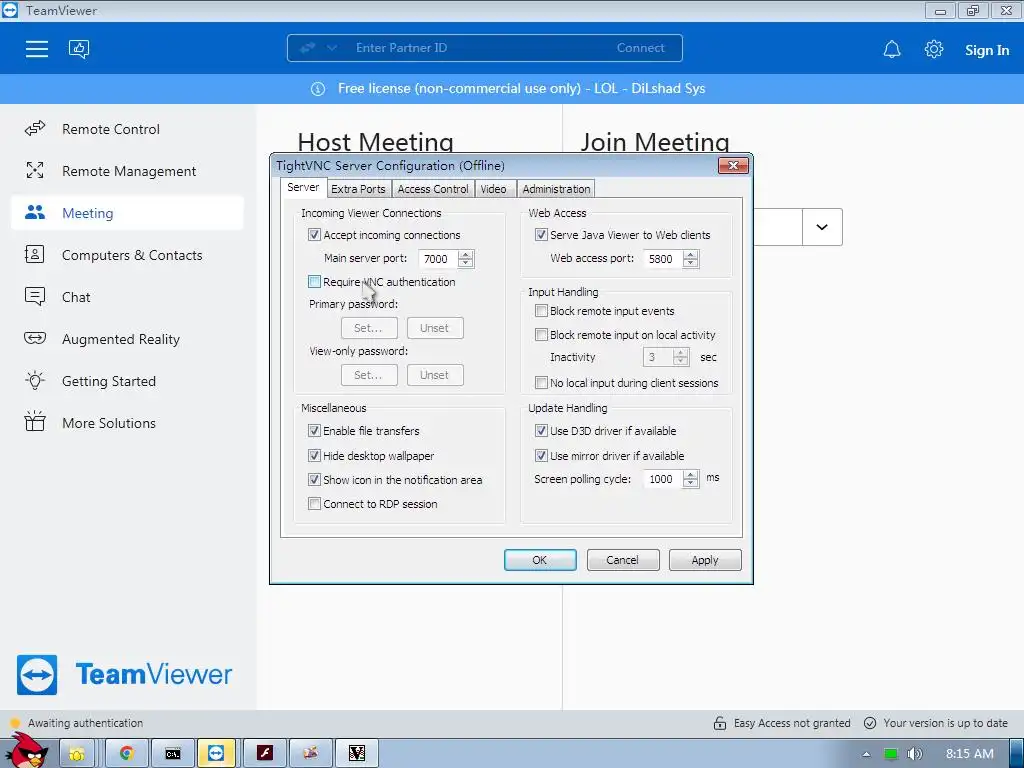This screenshot has height=768, width=1024.
Task: Click the connection mode arrows icon
Action: tap(308, 48)
